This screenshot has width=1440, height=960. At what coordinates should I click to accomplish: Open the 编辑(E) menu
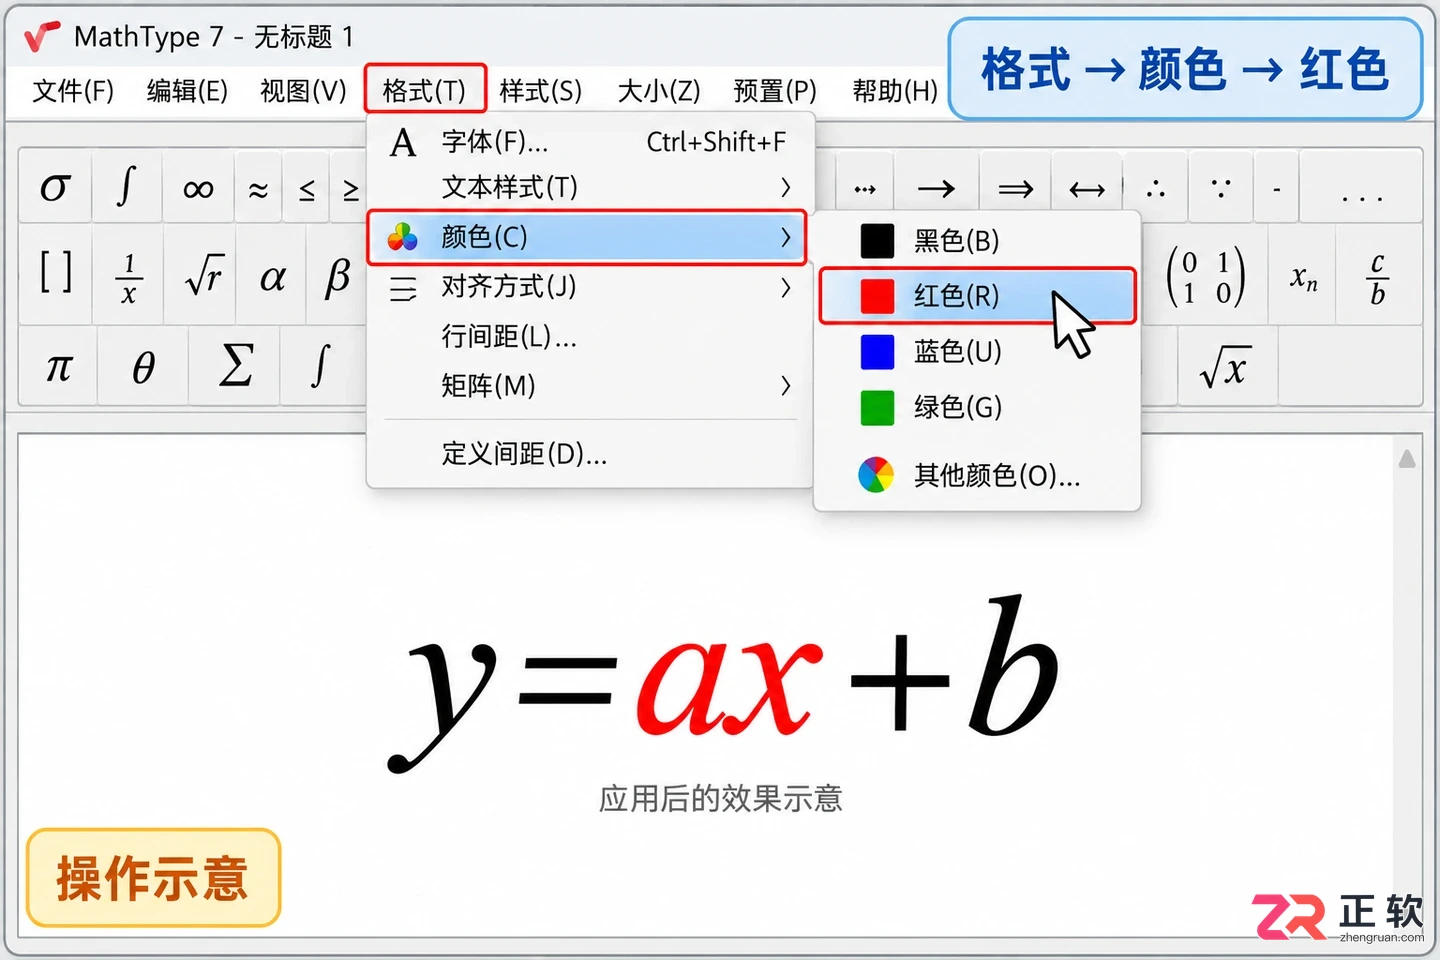187,91
